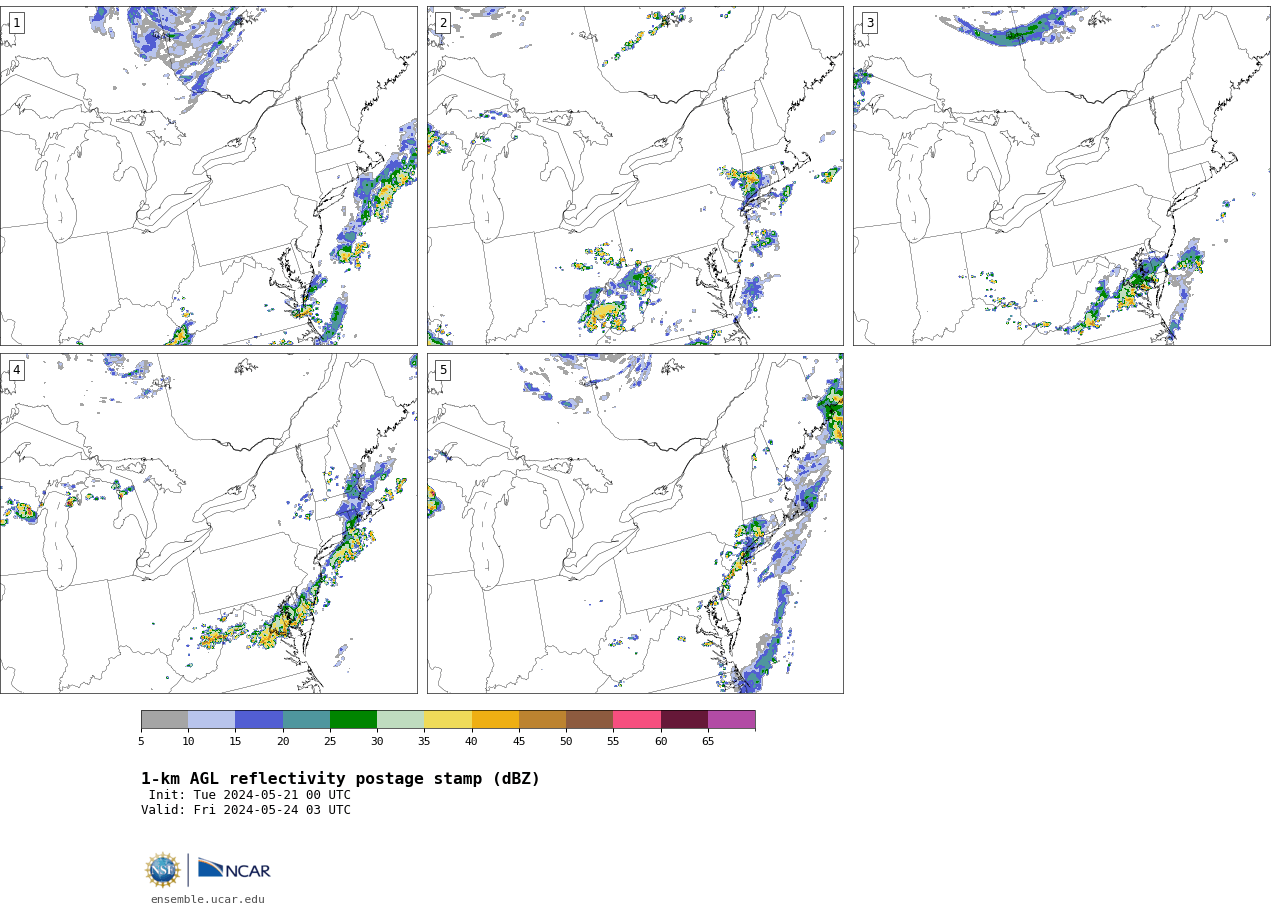Click the orange 40-45 dBZ swatch

(495, 720)
